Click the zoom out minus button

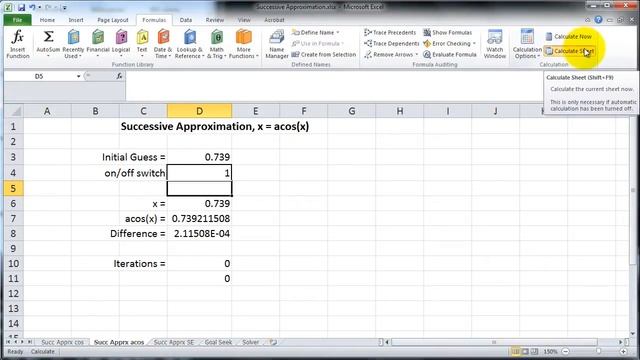[x=566, y=351]
